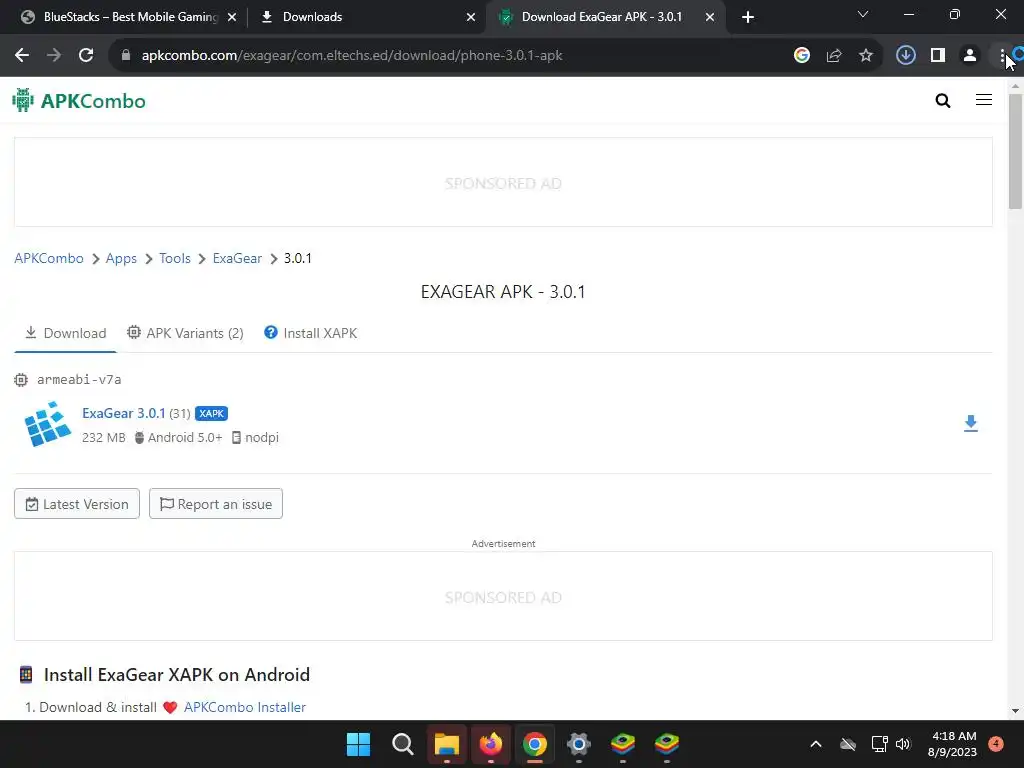The image size is (1024, 768).
Task: Click the armeabi-v7a label
Action: pos(79,379)
